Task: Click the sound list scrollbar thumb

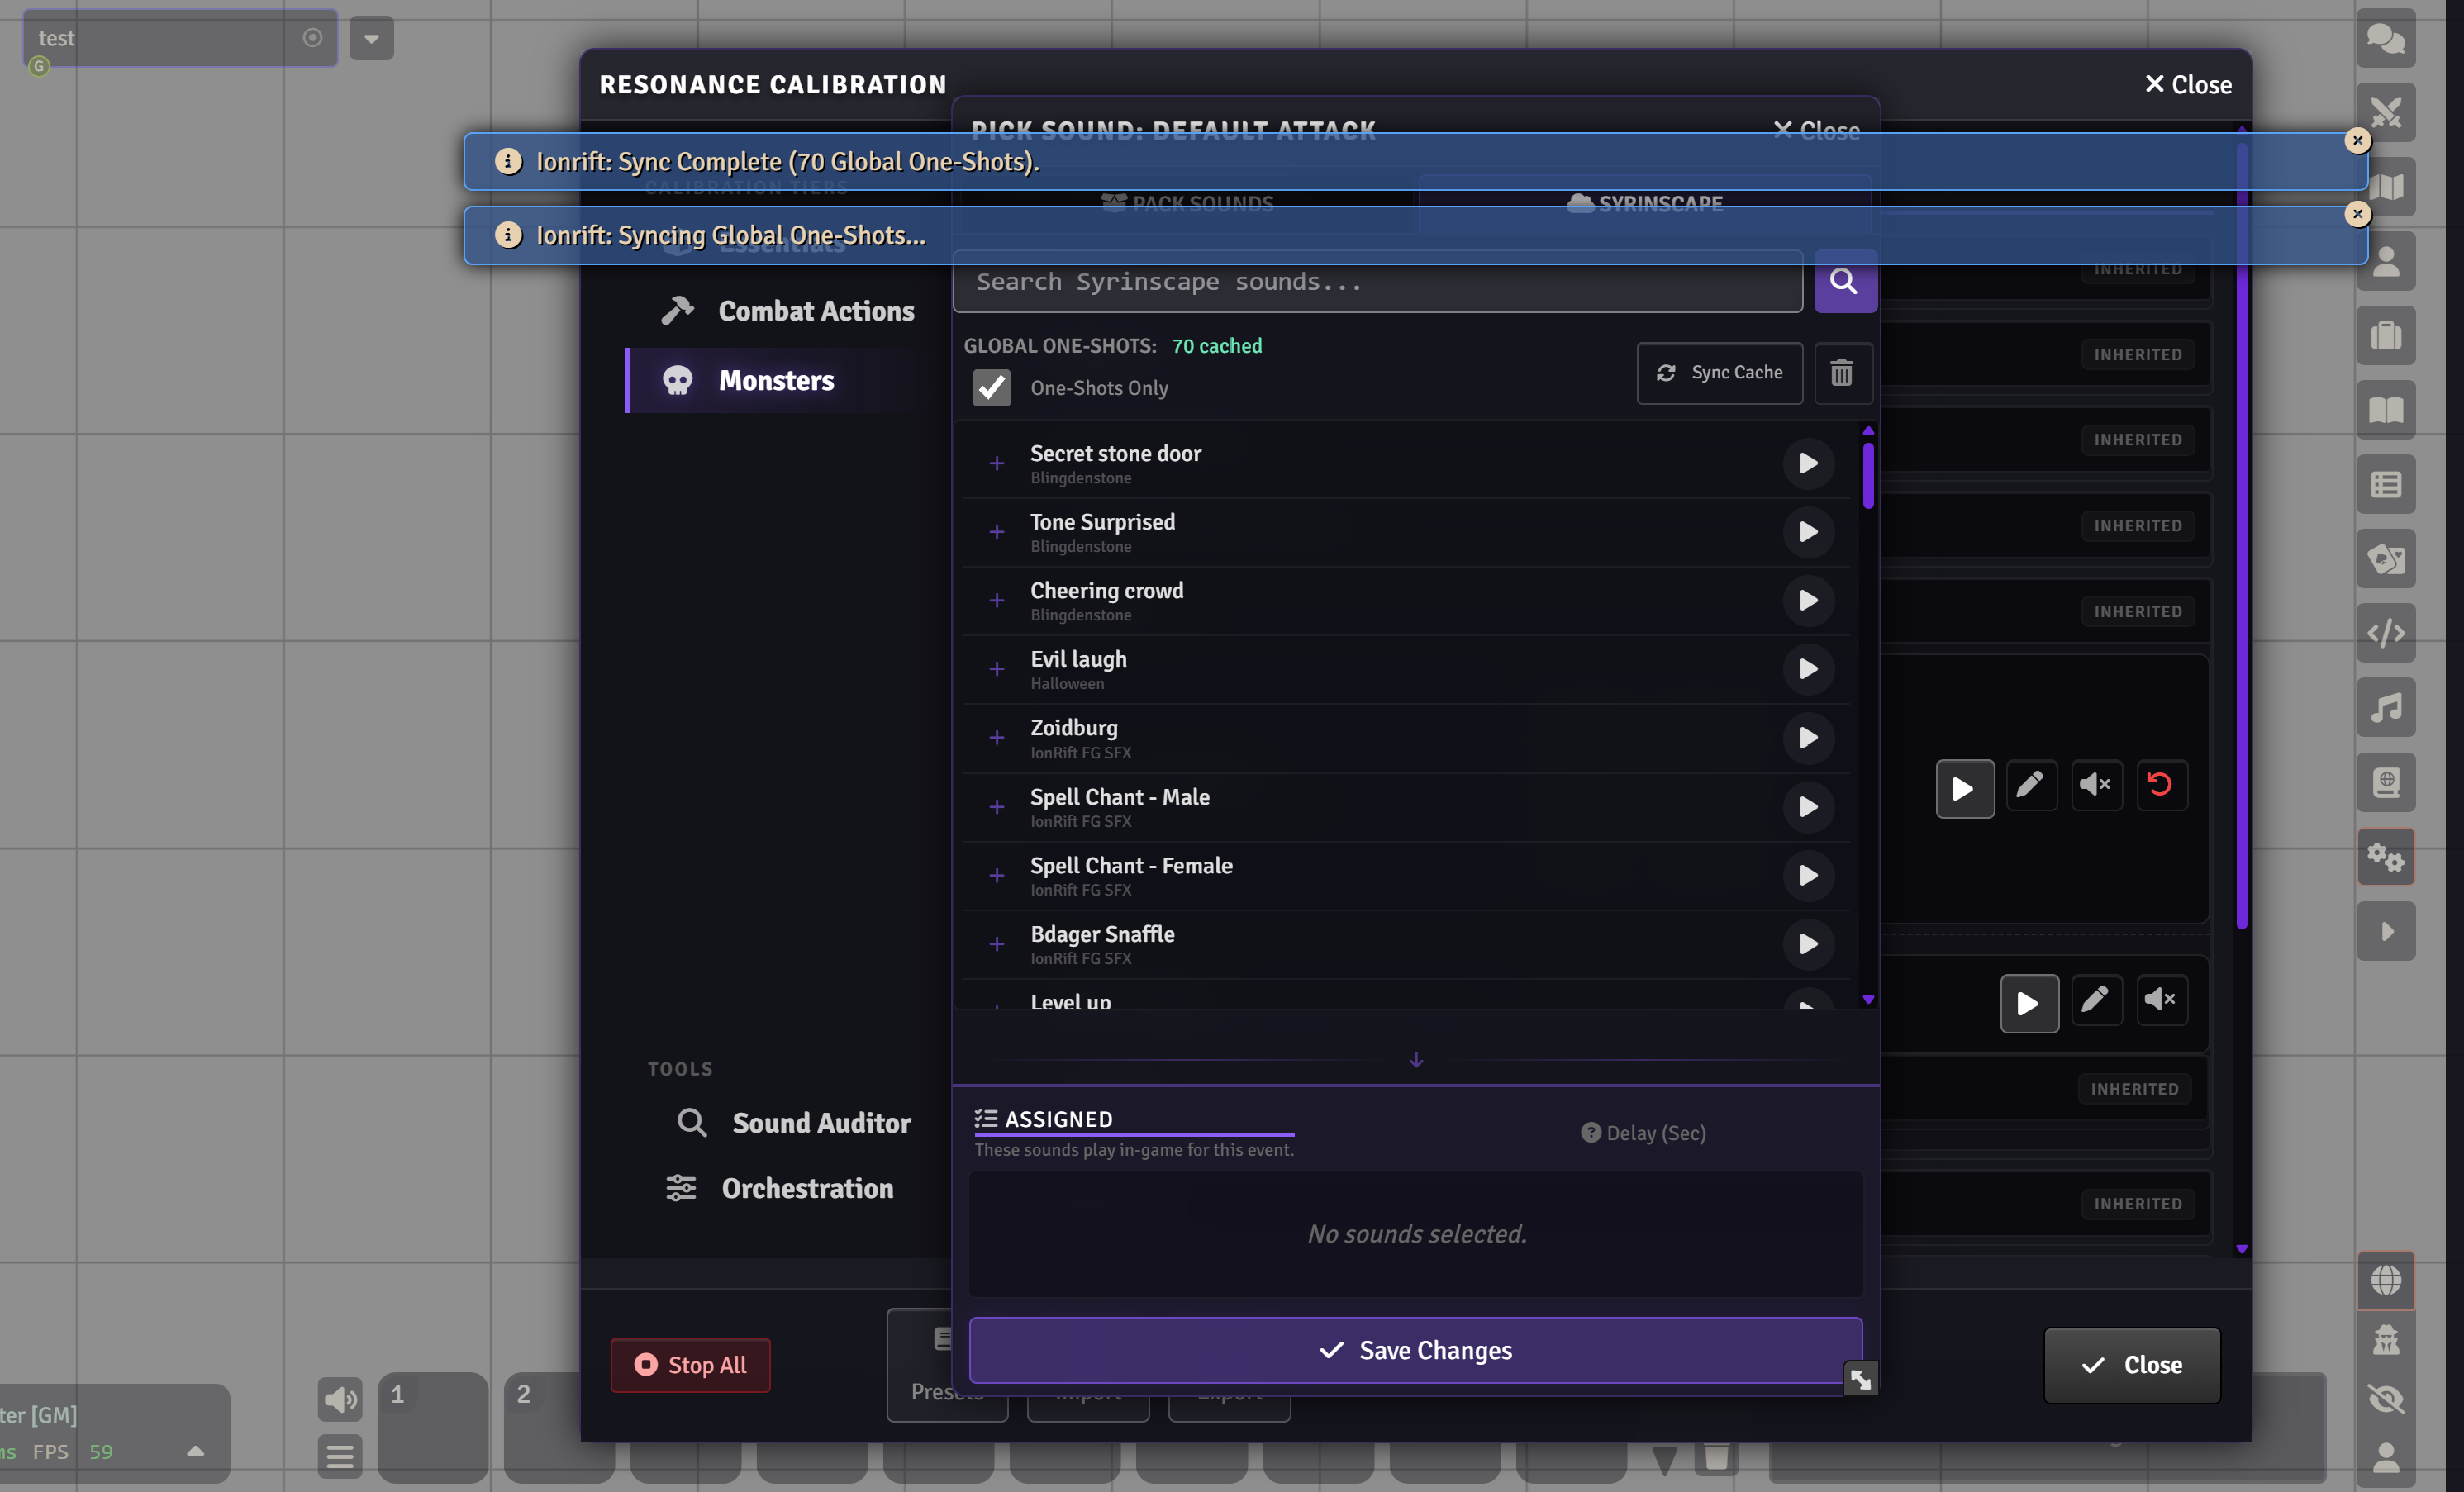Action: tap(1868, 474)
